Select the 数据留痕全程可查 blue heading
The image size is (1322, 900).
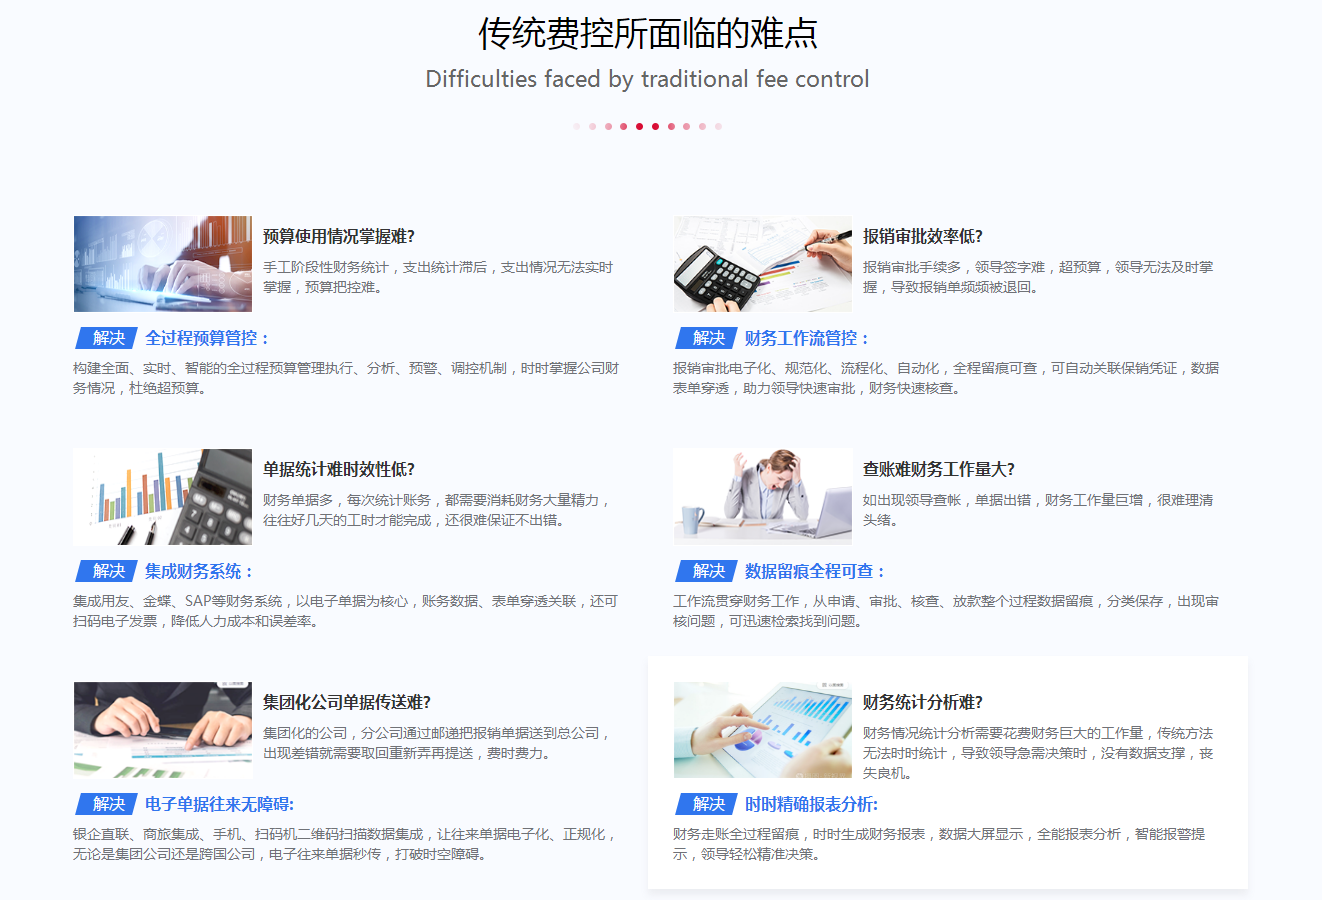click(815, 571)
